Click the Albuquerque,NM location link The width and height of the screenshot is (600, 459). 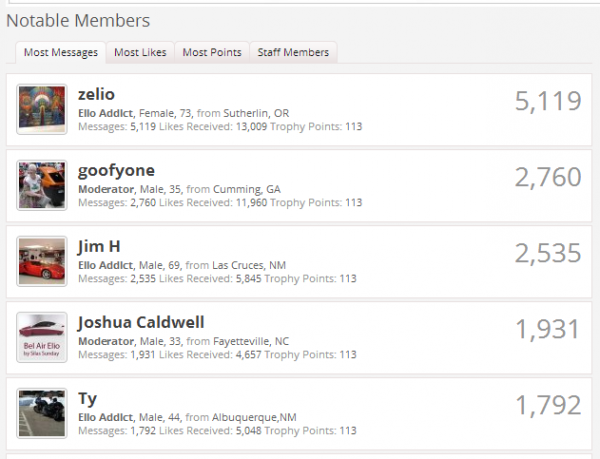[x=262, y=417]
